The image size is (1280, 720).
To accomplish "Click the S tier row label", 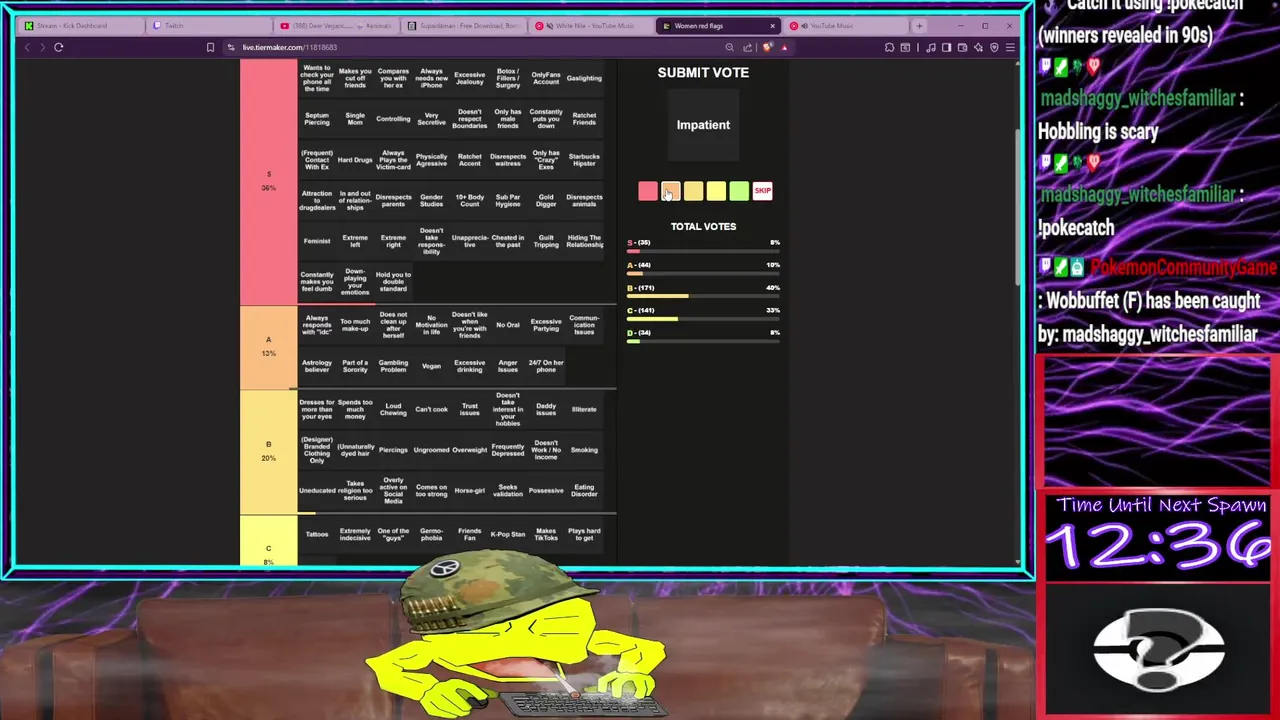I will (268, 181).
